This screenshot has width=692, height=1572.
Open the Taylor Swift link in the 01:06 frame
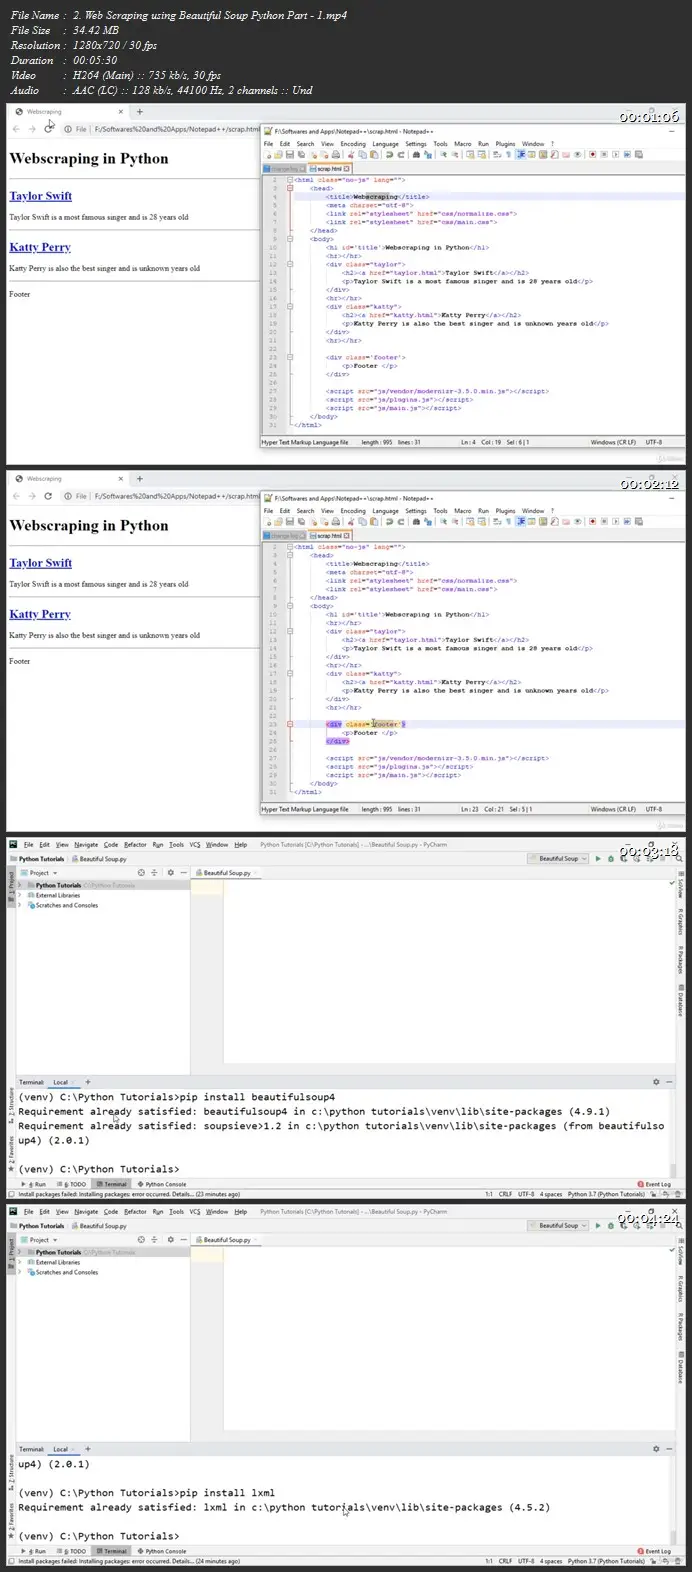pyautogui.click(x=40, y=196)
